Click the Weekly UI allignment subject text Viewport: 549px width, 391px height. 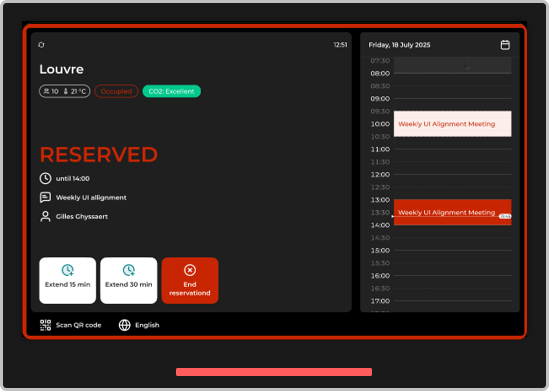pos(91,197)
